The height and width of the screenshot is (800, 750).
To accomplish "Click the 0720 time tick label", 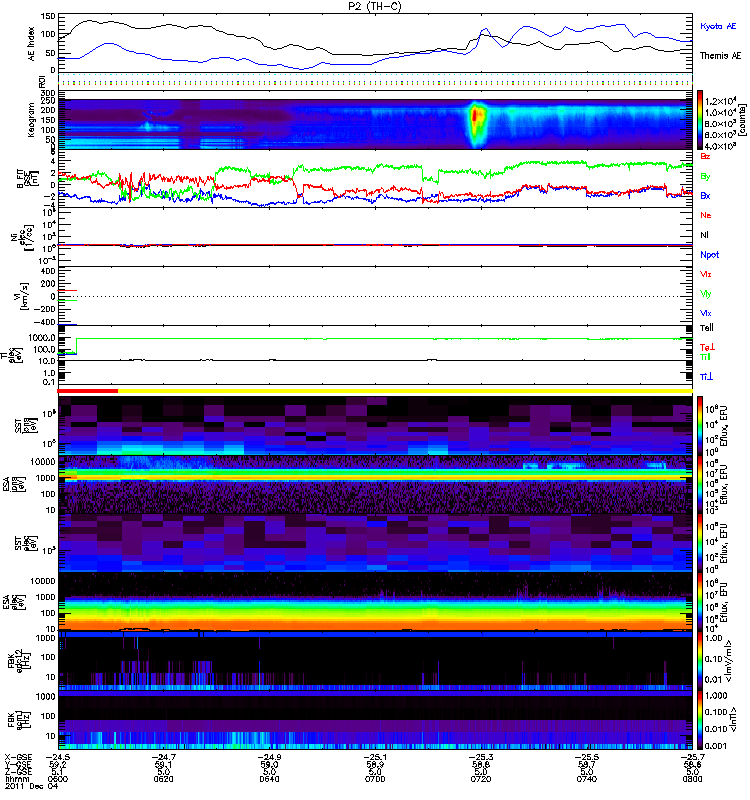I will 481,779.
